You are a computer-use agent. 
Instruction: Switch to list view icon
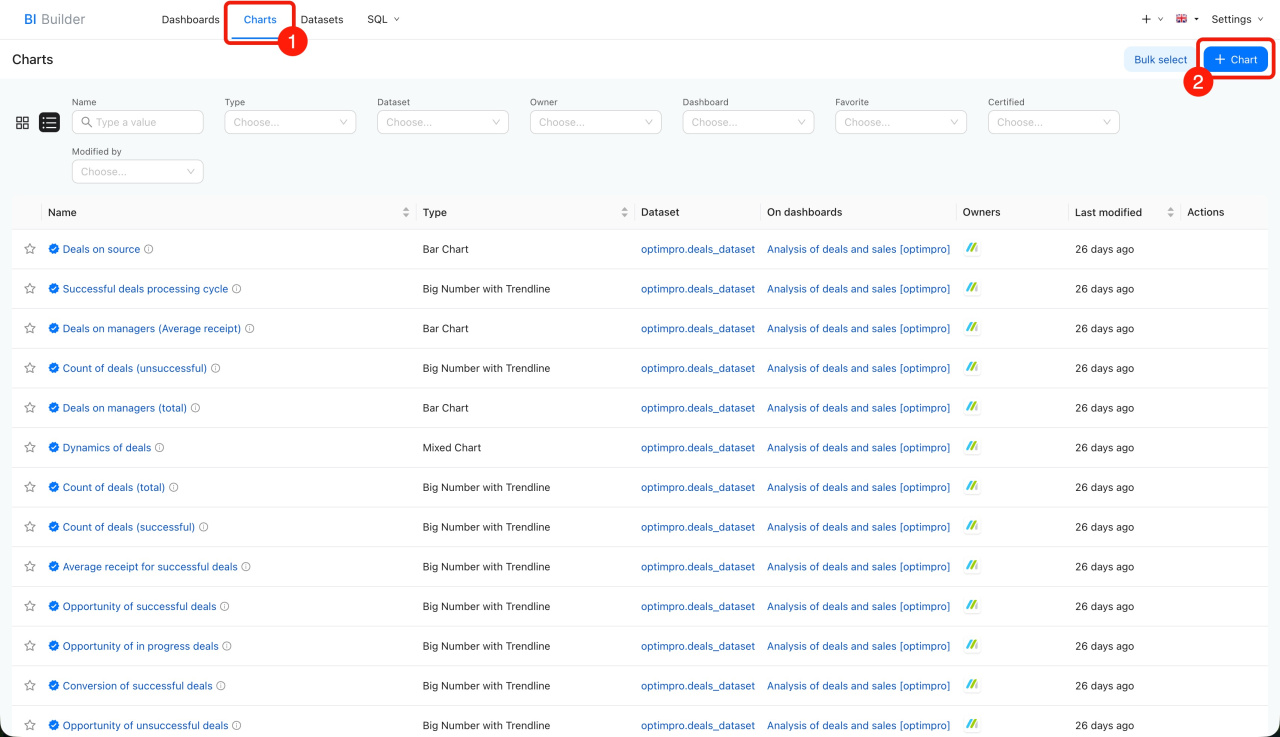coord(49,123)
